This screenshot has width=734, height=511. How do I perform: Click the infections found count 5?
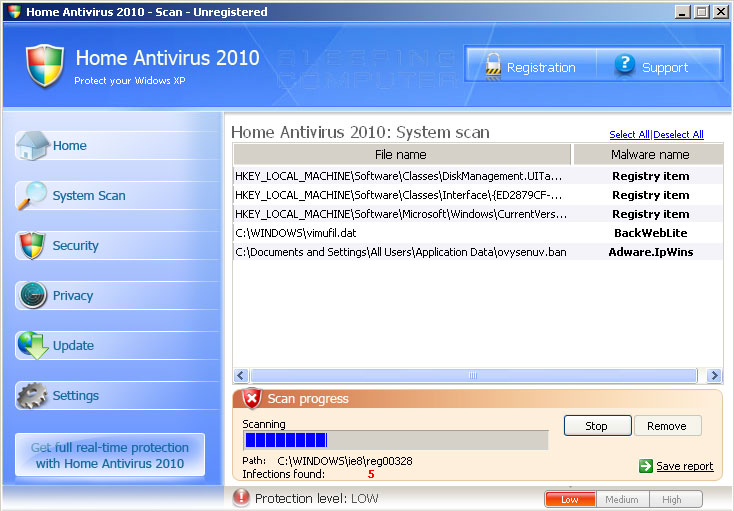click(371, 474)
